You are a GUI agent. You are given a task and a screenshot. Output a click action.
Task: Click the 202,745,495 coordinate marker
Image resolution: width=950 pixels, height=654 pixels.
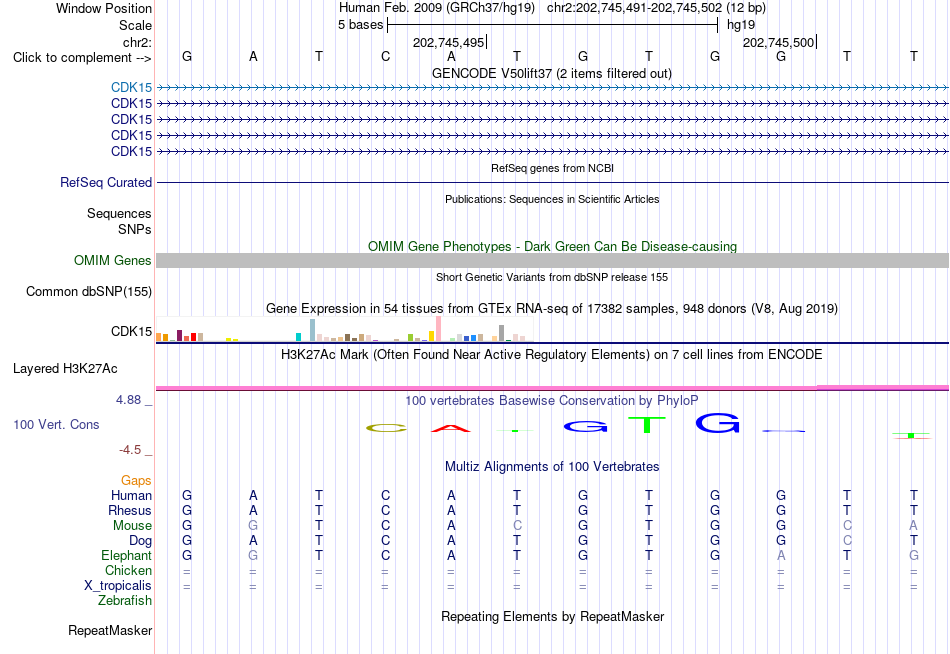coord(450,42)
